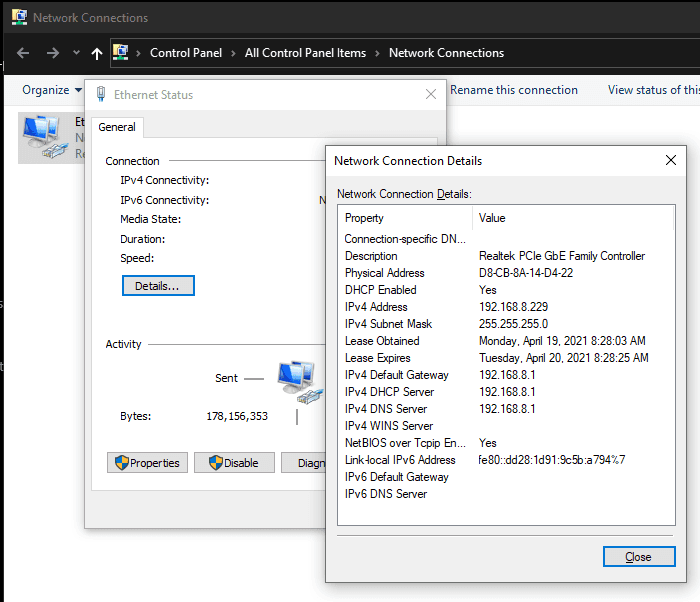Close the Ethernet Status dialog with X
The height and width of the screenshot is (602, 700).
(431, 95)
